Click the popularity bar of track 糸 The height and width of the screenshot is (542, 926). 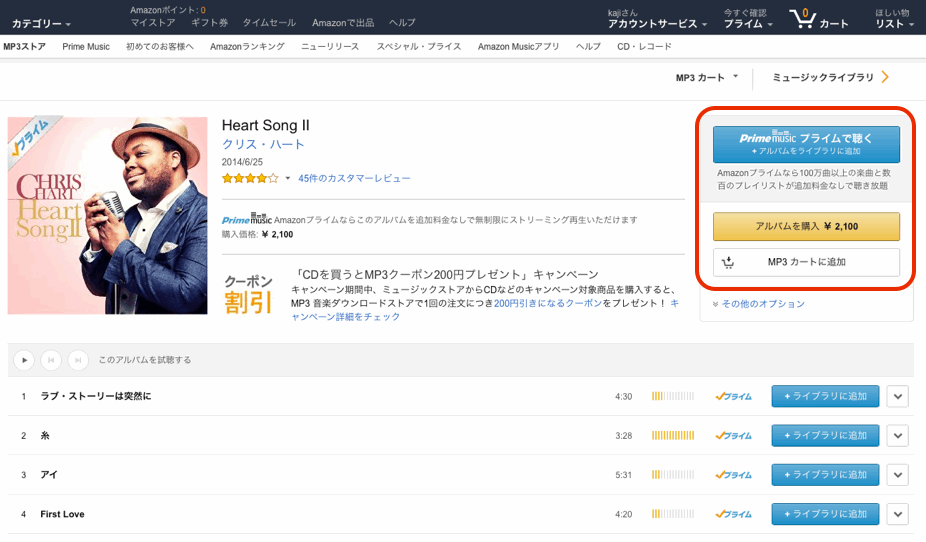[x=672, y=436]
